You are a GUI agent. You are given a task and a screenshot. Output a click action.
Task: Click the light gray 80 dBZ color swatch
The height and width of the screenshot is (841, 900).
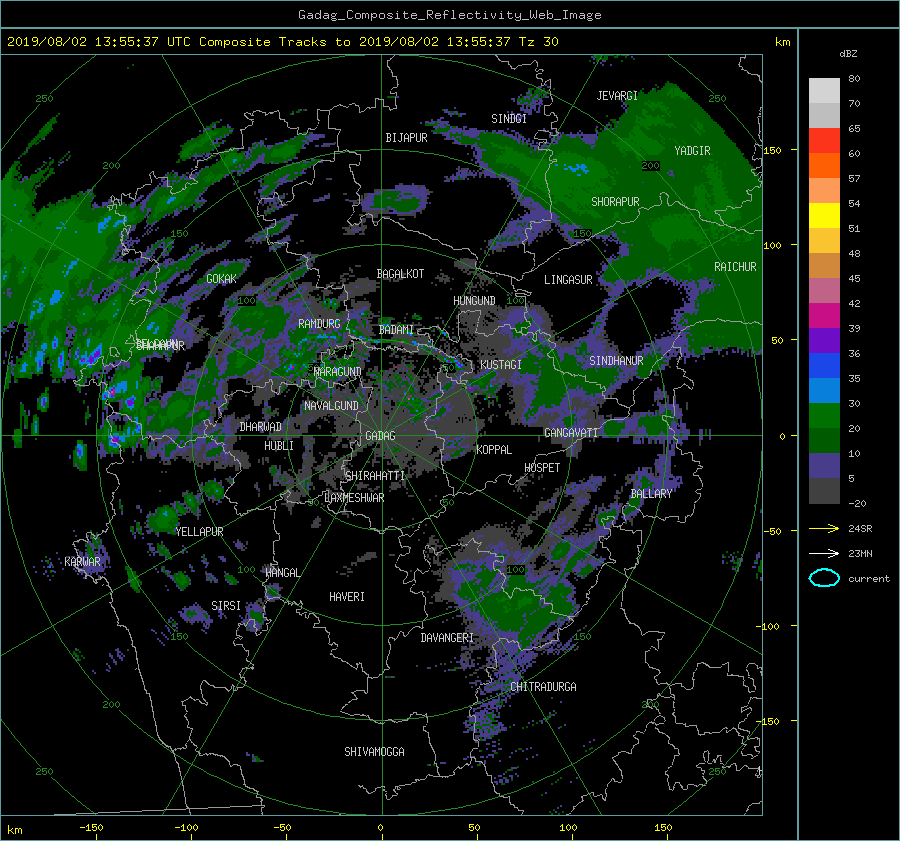tap(824, 90)
